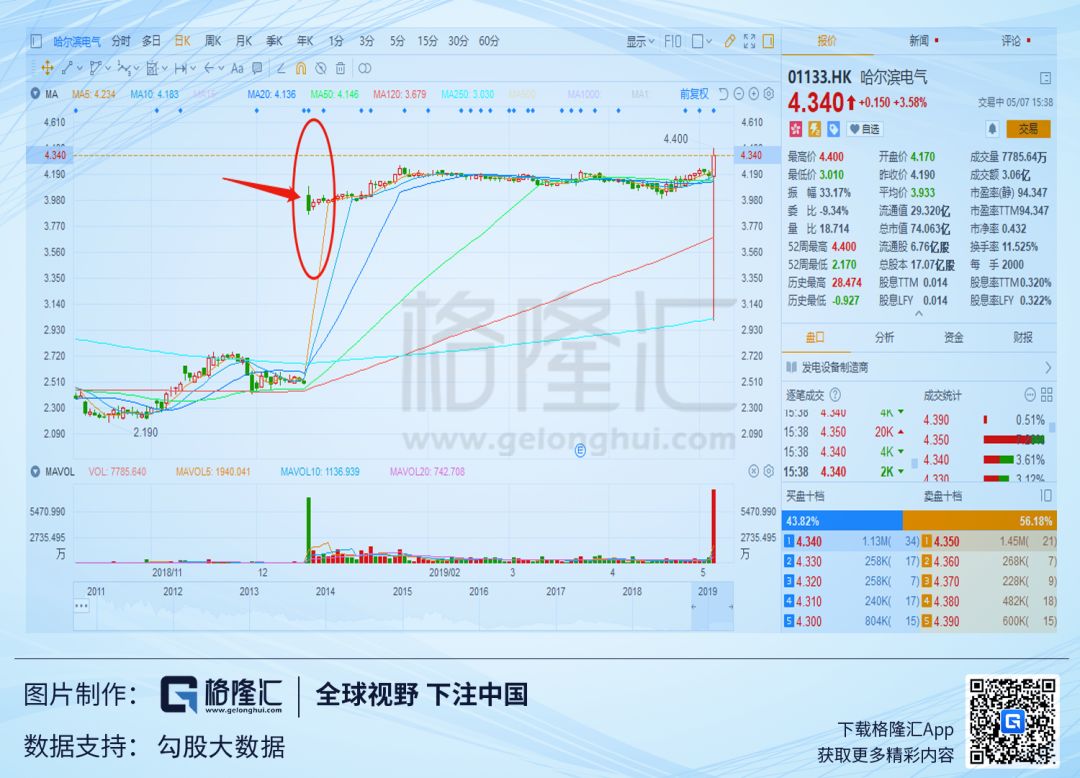Open the 资金 capital flow tab
1080x778 pixels.
[954, 337]
